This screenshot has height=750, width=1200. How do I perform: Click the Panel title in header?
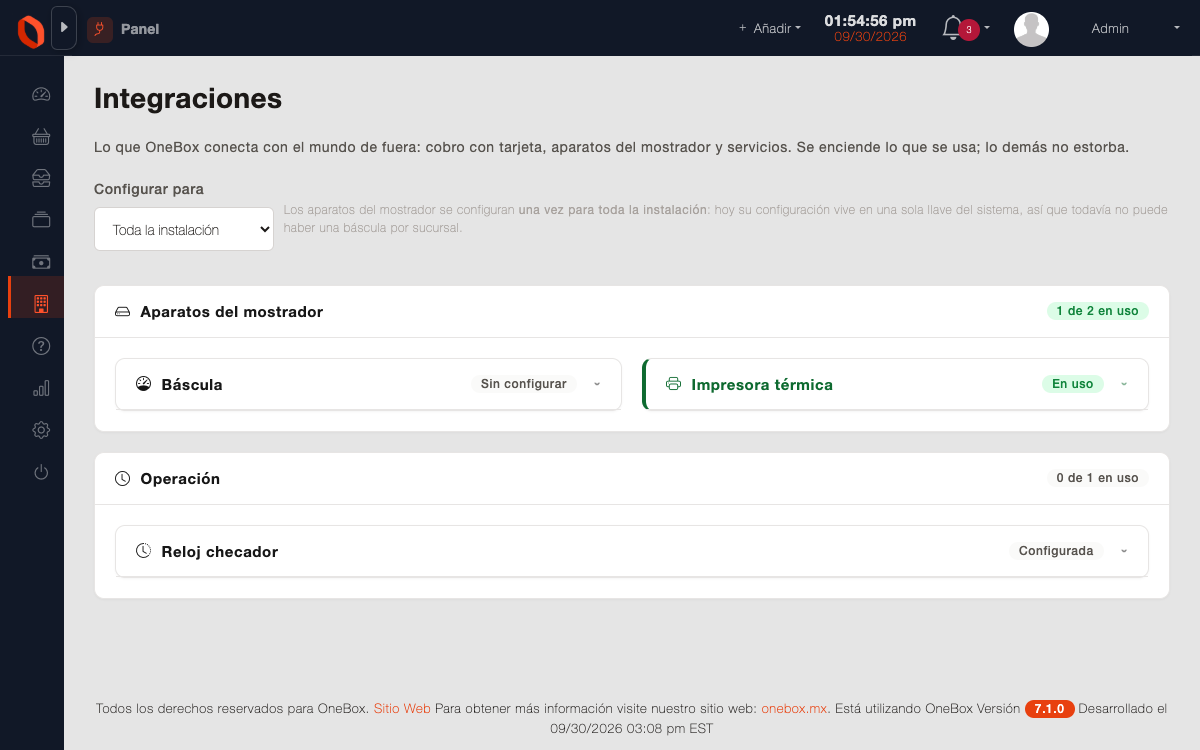point(140,29)
